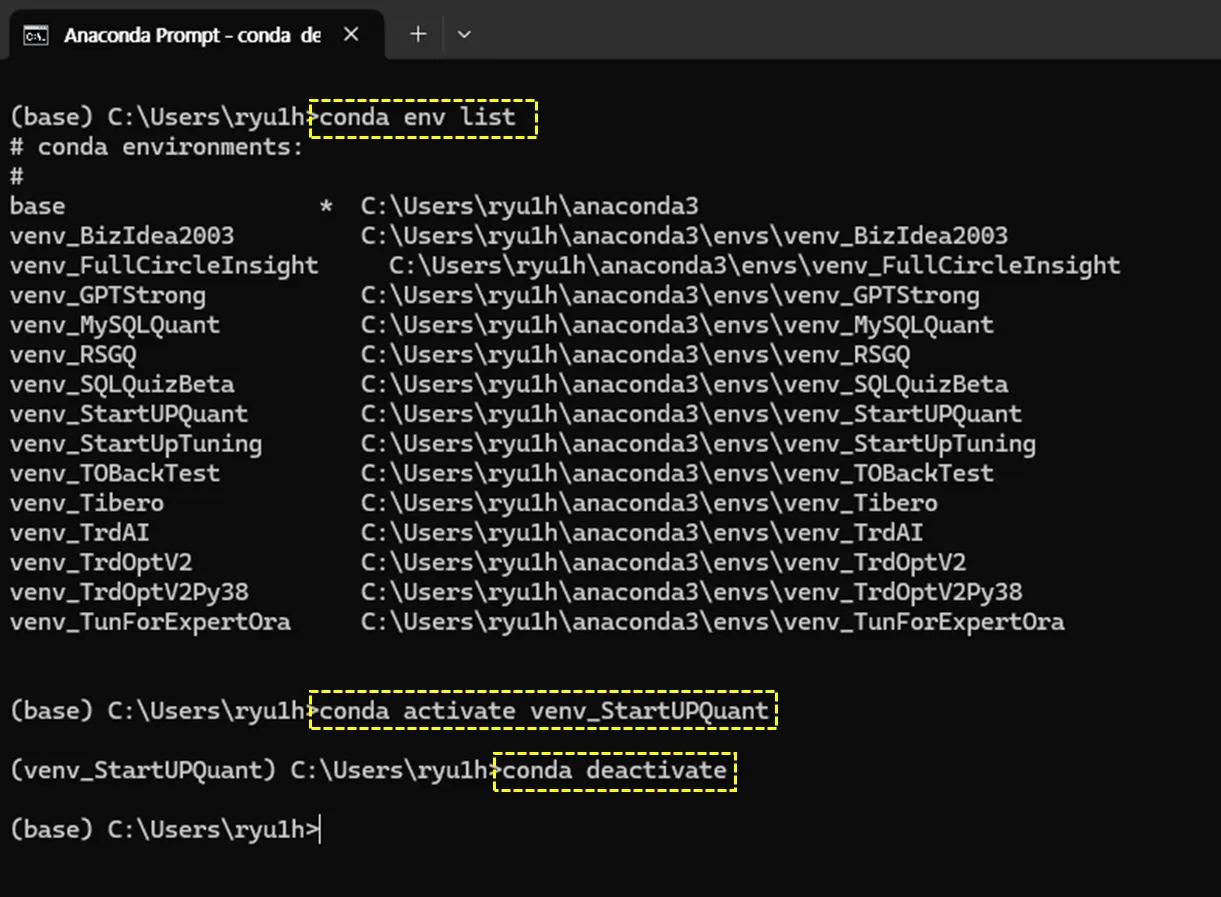1221x897 pixels.
Task: Click the (venv_StartUPQuant) prompt prefix
Action: (x=143, y=771)
